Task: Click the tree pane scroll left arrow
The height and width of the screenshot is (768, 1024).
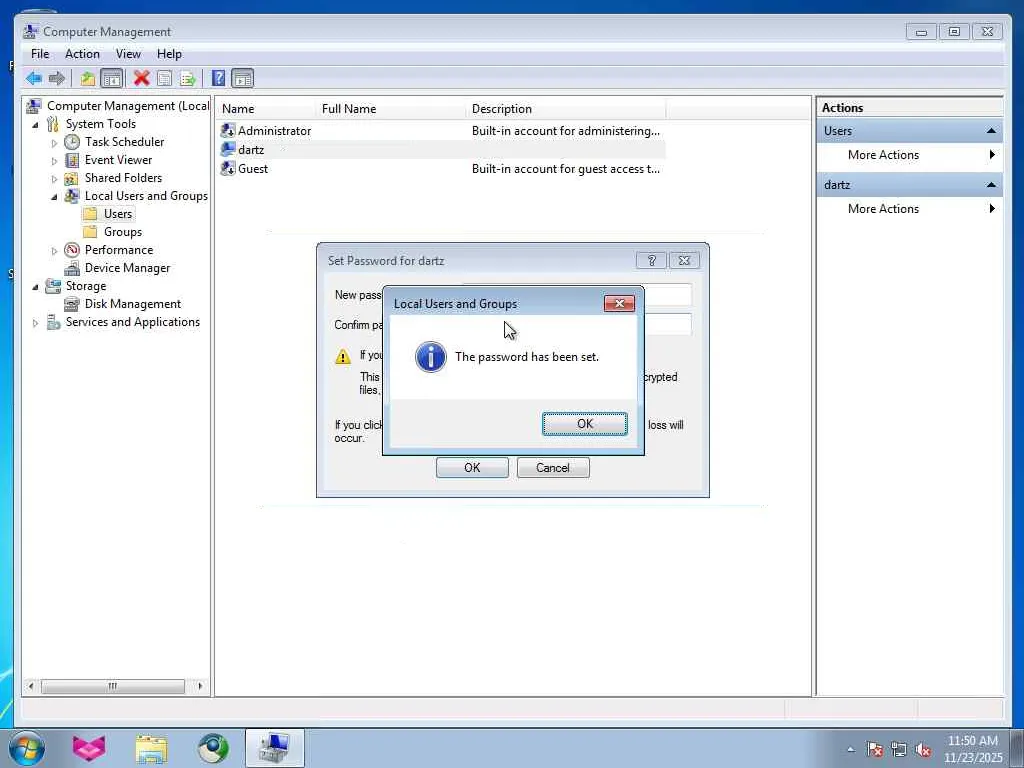Action: point(31,686)
